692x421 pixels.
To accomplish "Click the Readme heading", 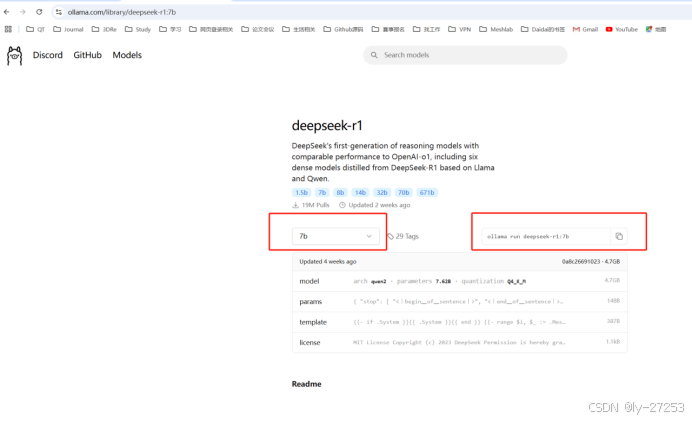I will (x=306, y=384).
